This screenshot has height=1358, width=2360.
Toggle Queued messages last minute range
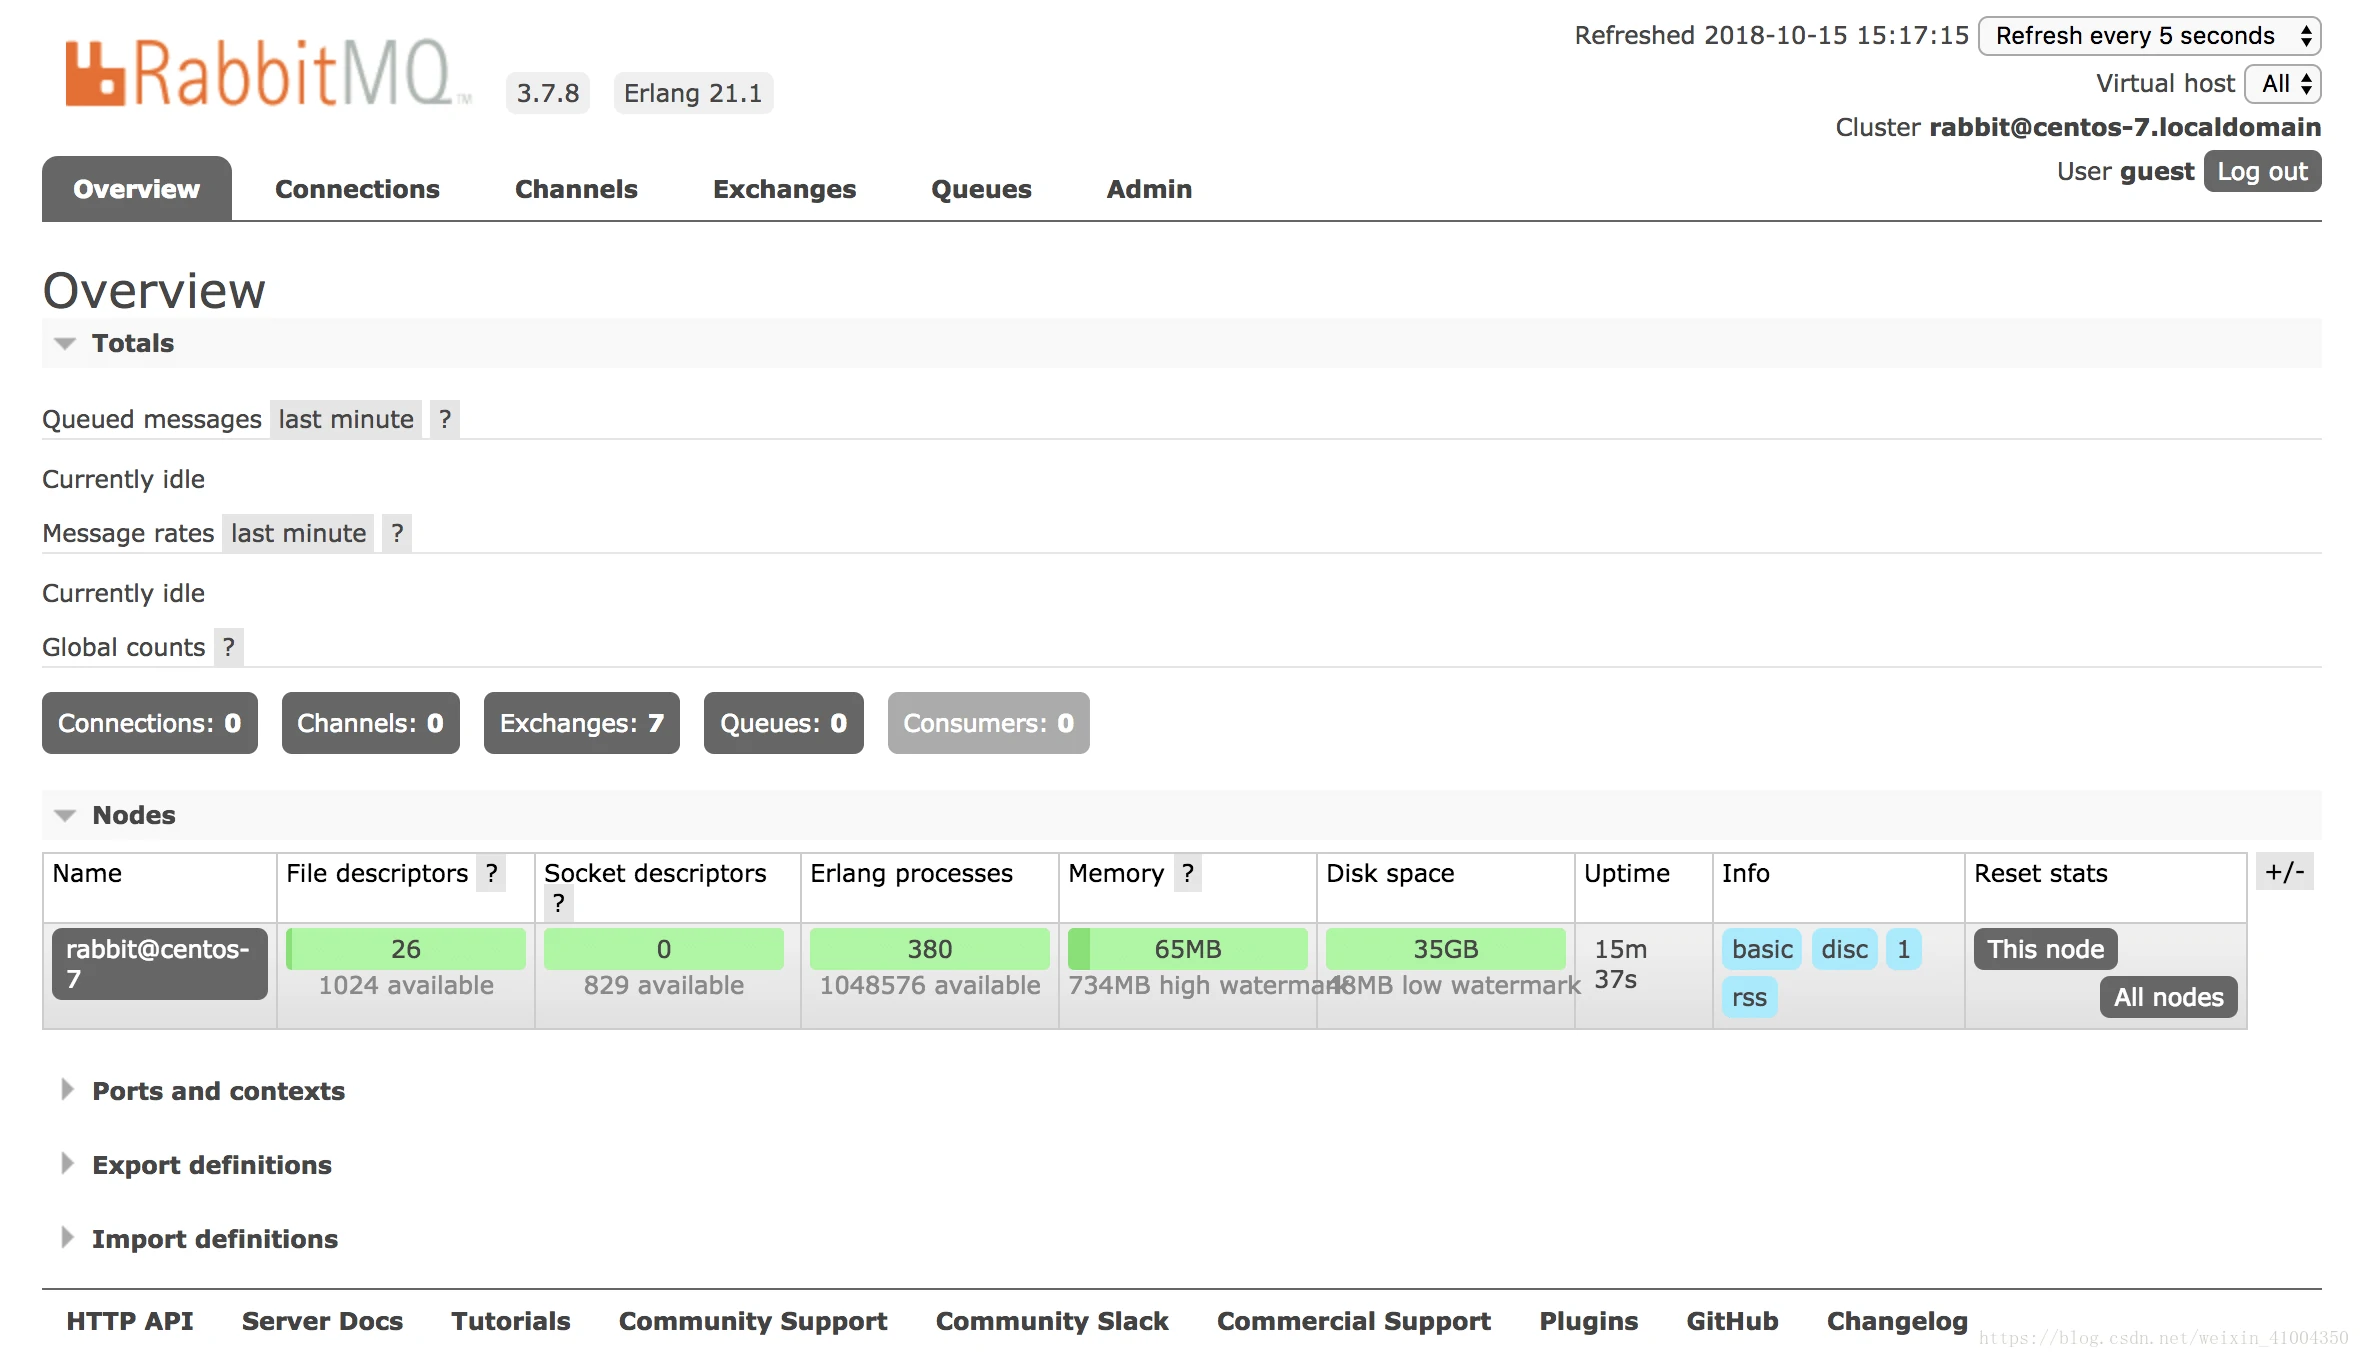pyautogui.click(x=346, y=419)
